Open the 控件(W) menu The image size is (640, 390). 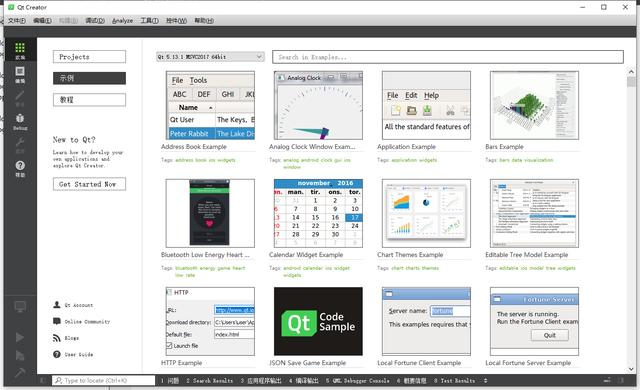(x=176, y=20)
